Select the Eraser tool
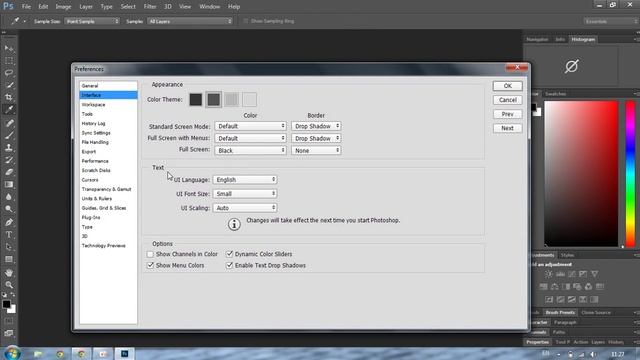This screenshot has height=360, width=640. pos(9,172)
